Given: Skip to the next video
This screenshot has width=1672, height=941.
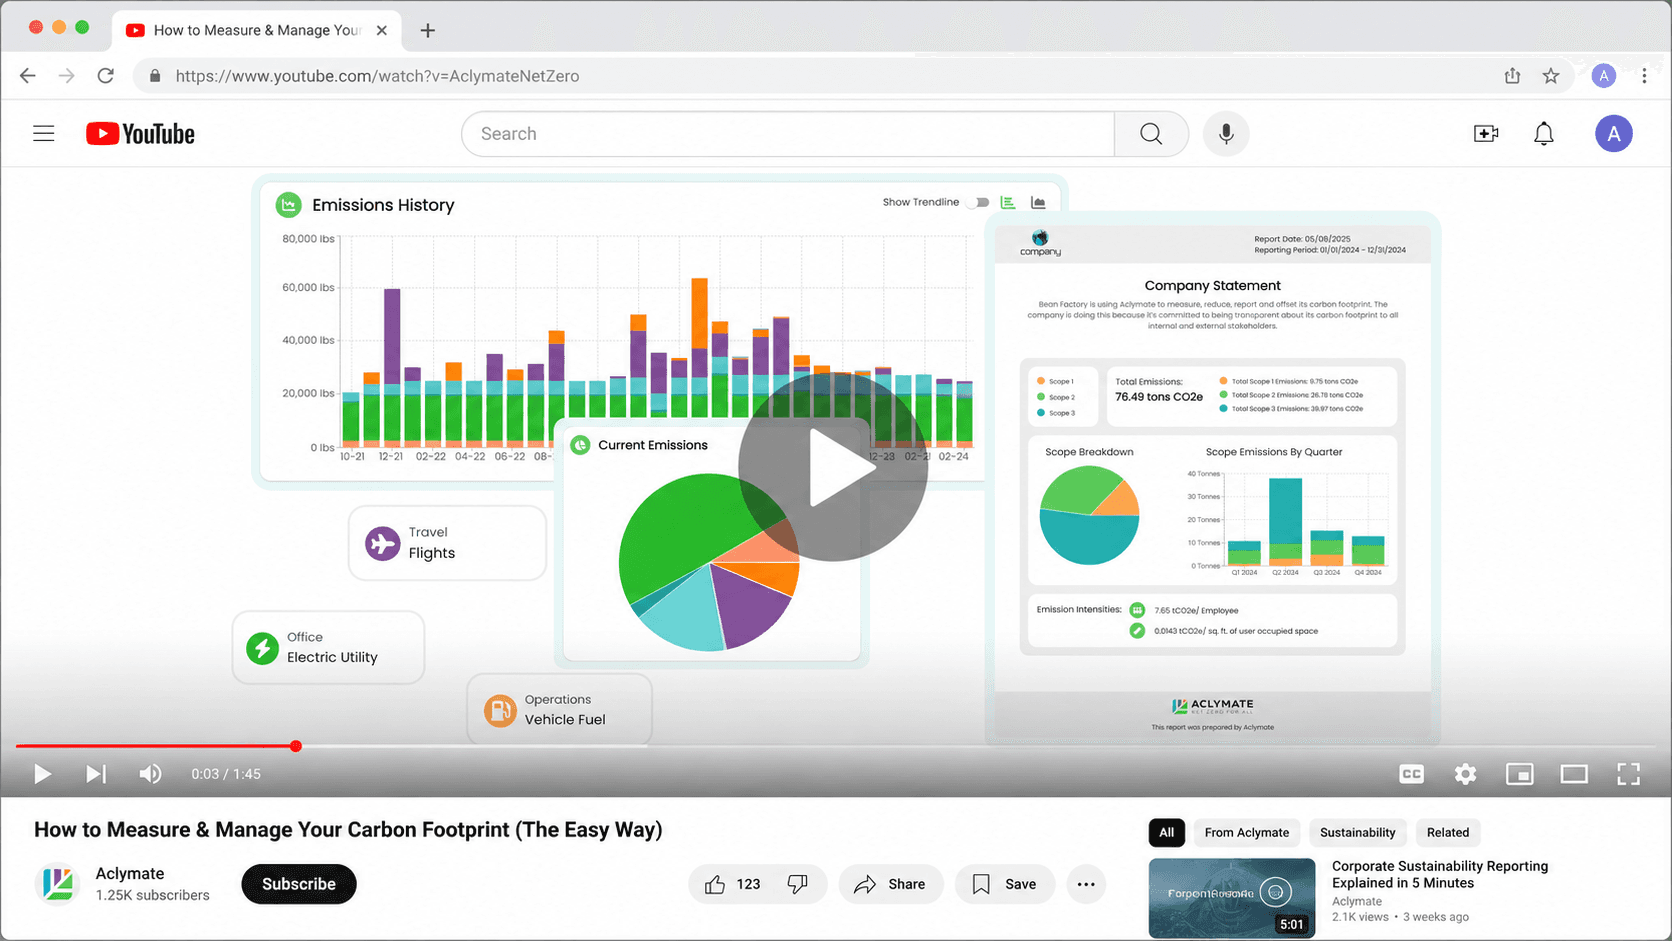Looking at the screenshot, I should click(x=96, y=774).
